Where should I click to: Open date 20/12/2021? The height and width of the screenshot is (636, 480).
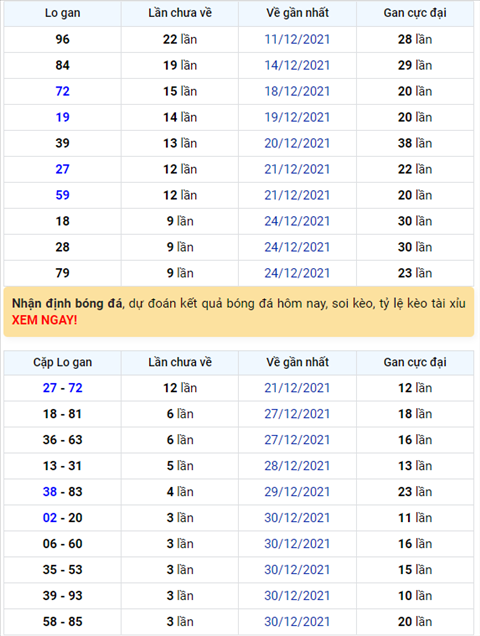tap(297, 143)
